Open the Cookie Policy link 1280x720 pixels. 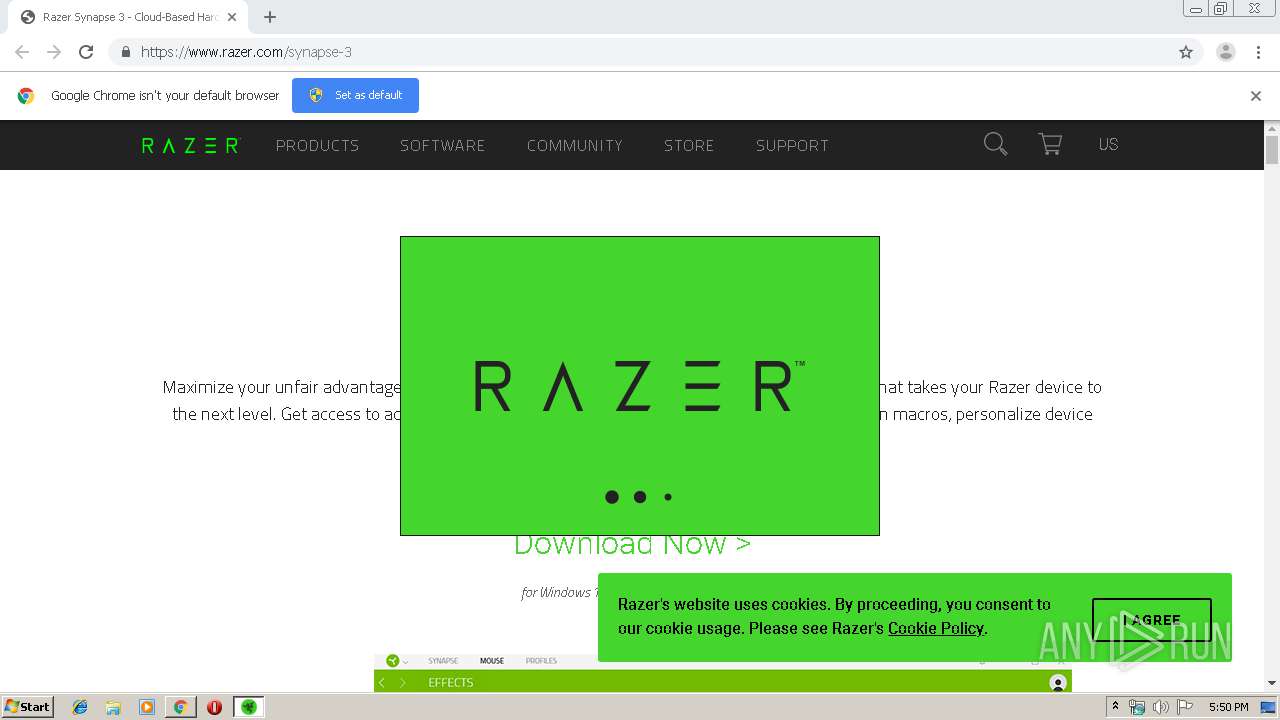point(936,628)
